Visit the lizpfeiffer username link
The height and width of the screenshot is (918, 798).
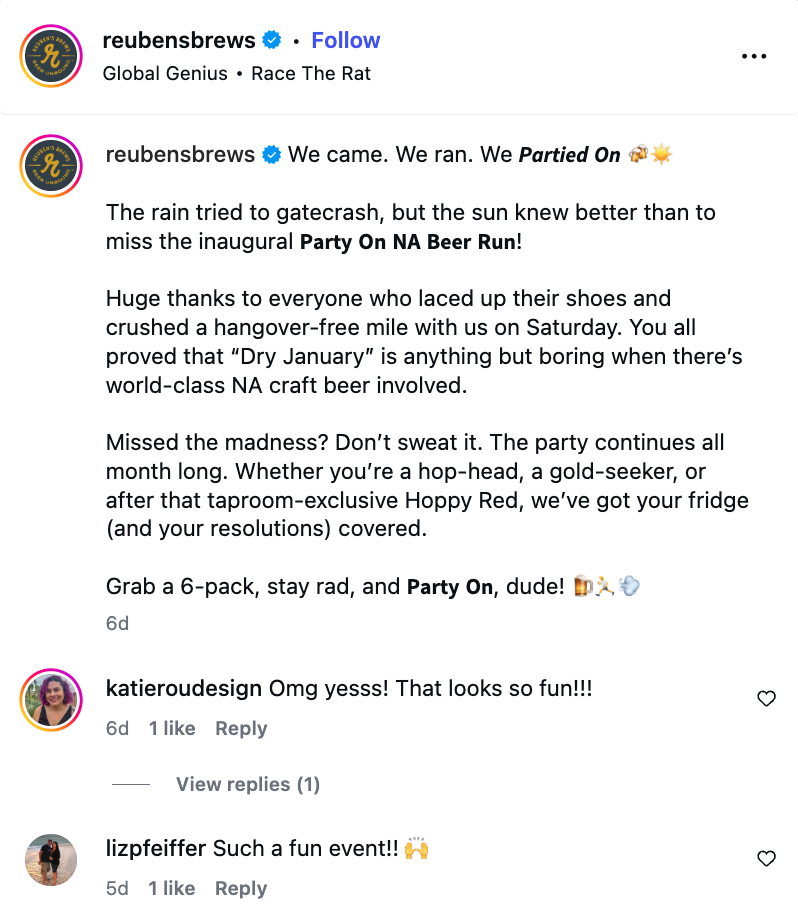[x=156, y=849]
